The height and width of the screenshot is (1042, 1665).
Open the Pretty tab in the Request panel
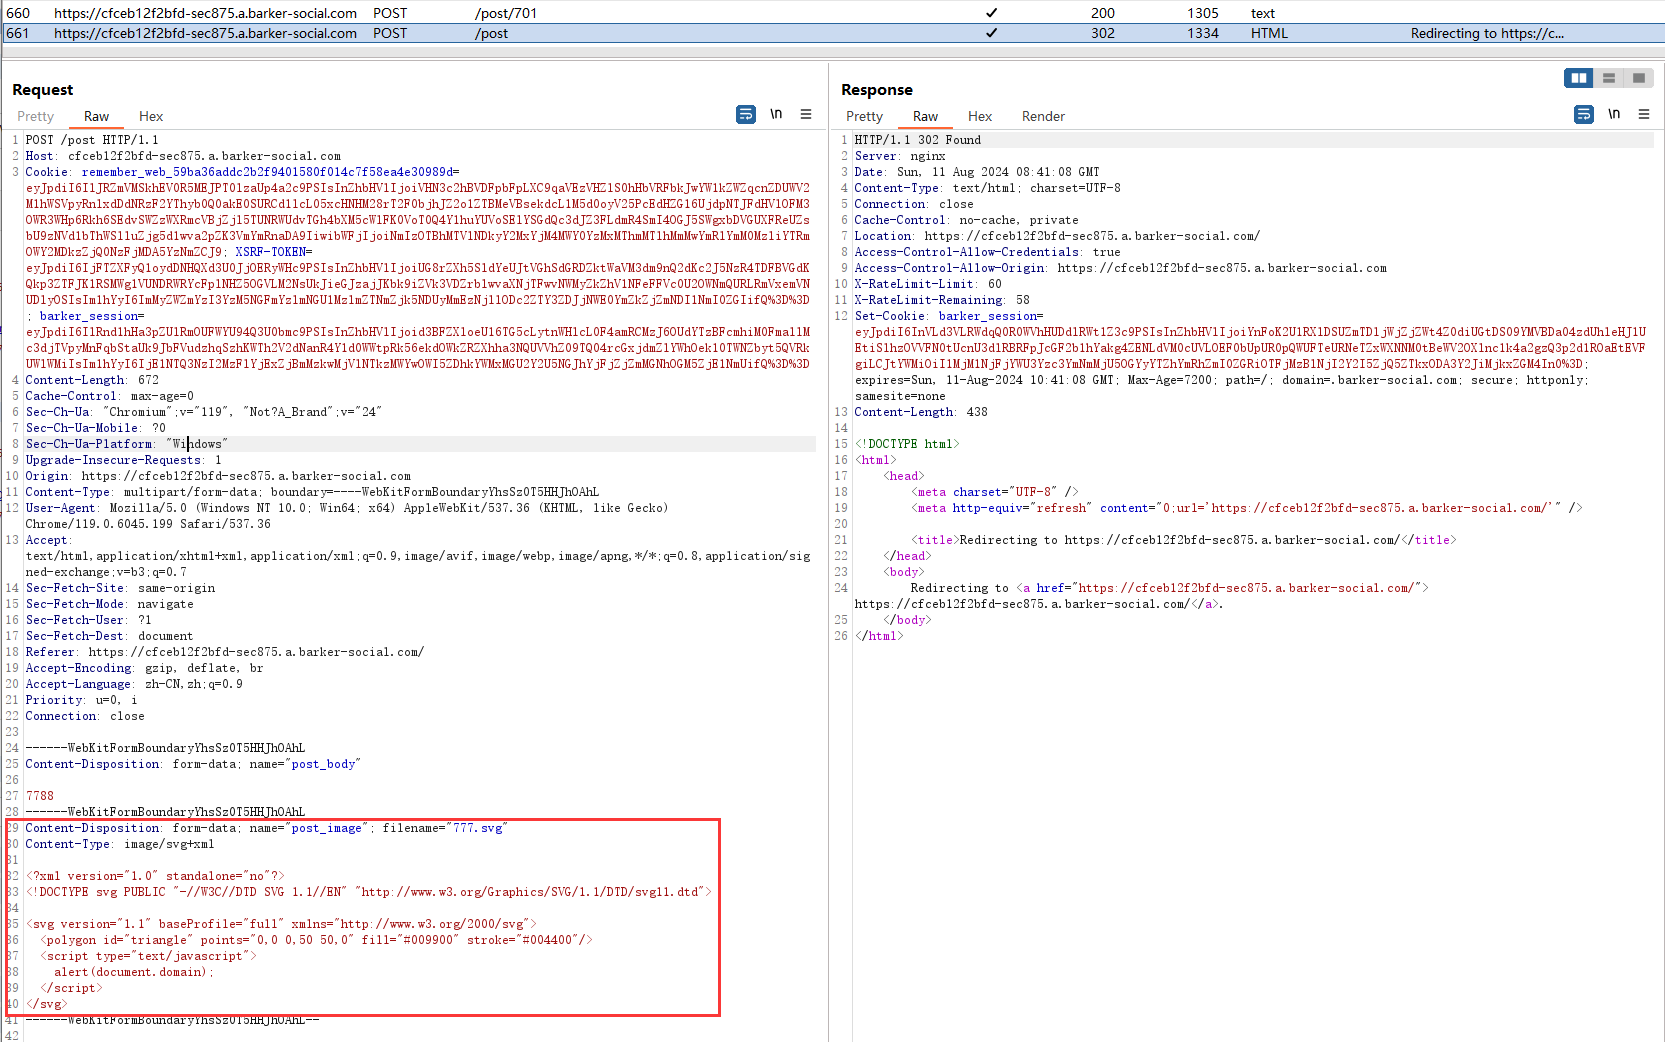tap(36, 117)
